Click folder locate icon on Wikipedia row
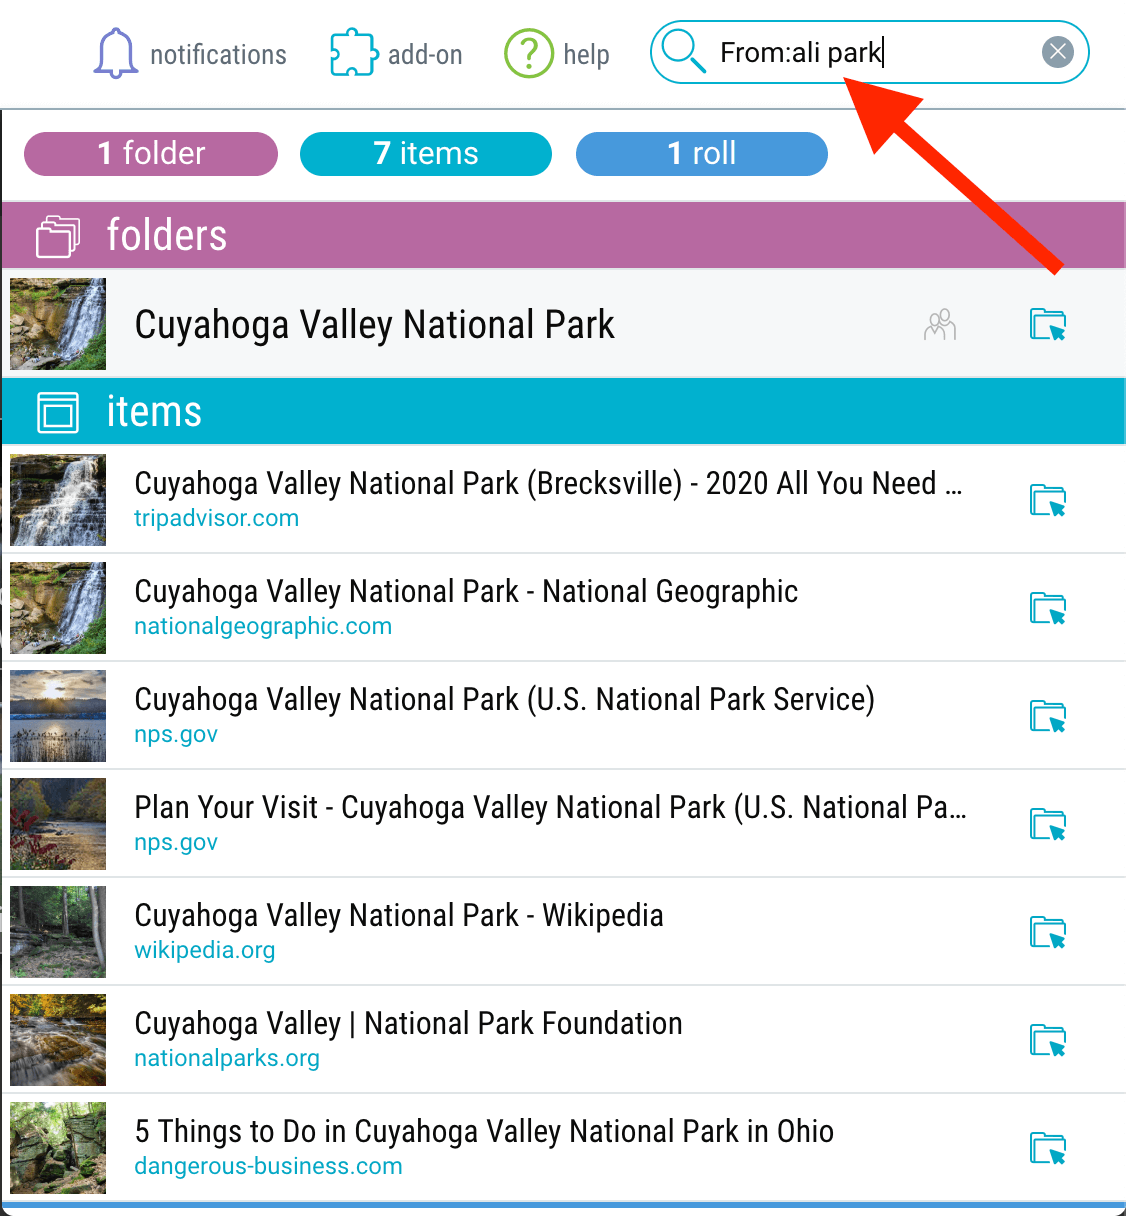 click(x=1048, y=932)
